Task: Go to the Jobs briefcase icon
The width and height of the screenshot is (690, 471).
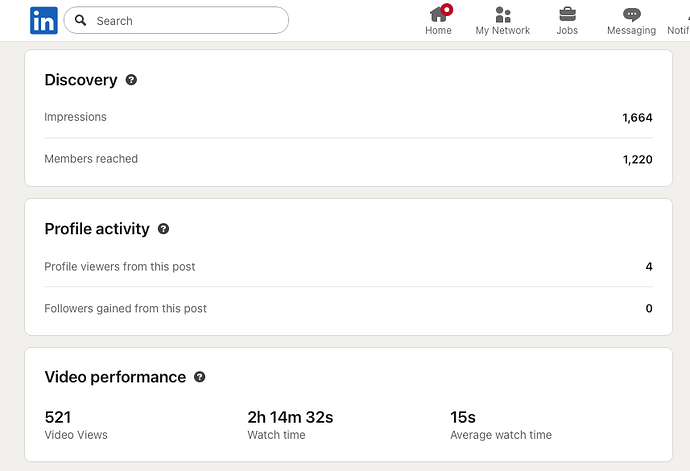Action: click(x=567, y=15)
